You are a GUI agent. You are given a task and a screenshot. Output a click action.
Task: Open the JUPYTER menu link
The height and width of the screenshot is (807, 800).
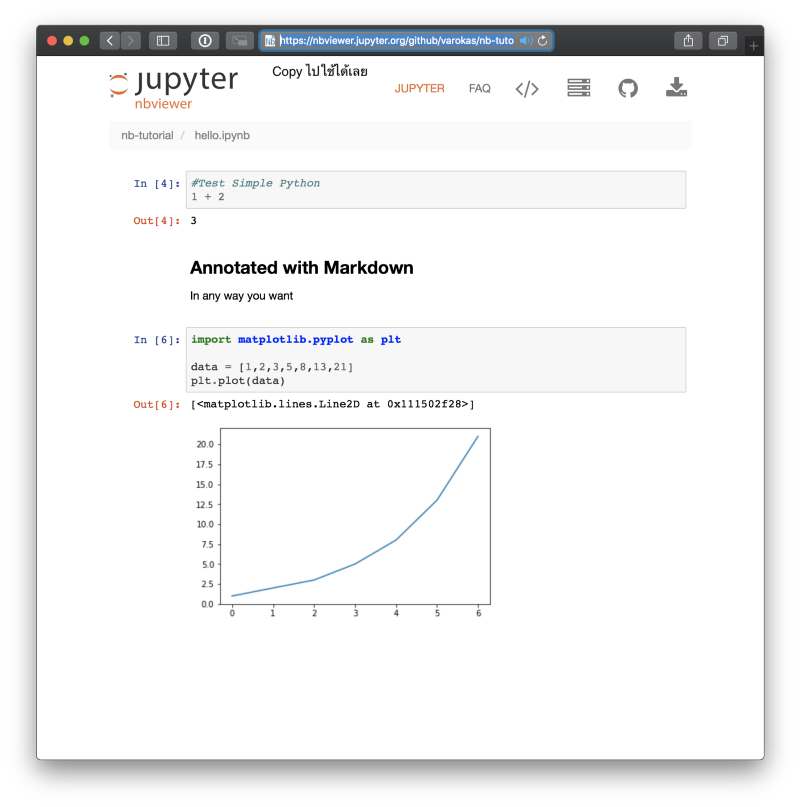tap(419, 89)
